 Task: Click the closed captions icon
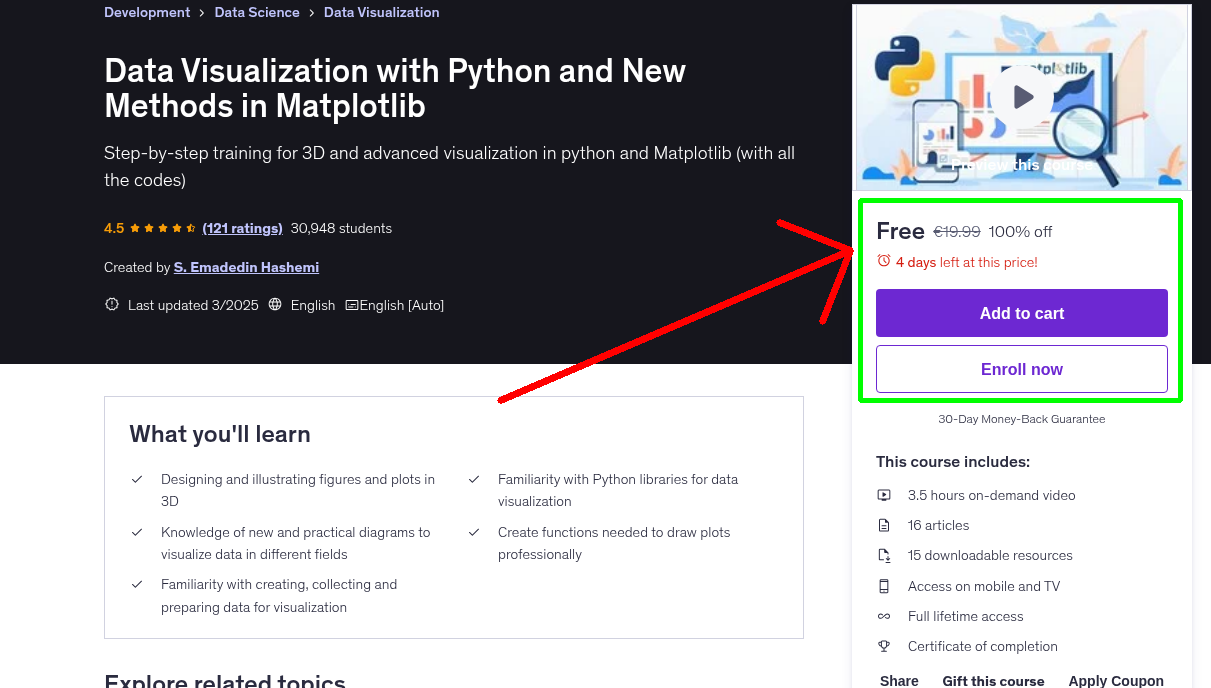tap(351, 305)
